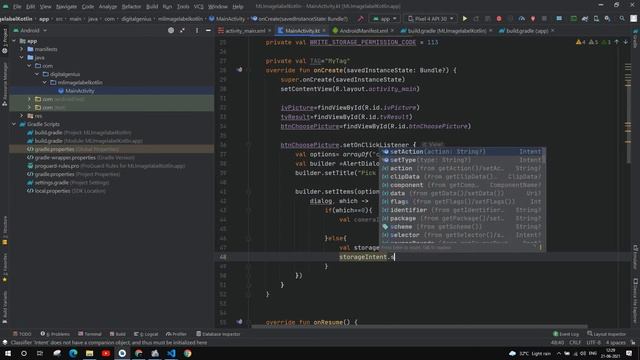Expand the manifests folder
Image resolution: width=640 pixels, height=360 pixels.
click(22, 49)
